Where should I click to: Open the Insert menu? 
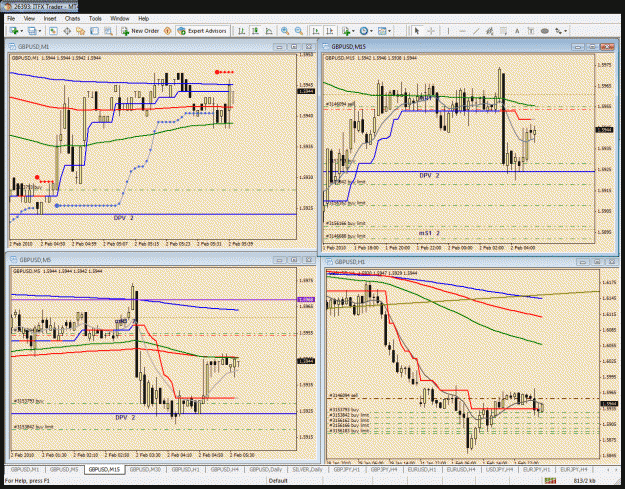coord(50,18)
